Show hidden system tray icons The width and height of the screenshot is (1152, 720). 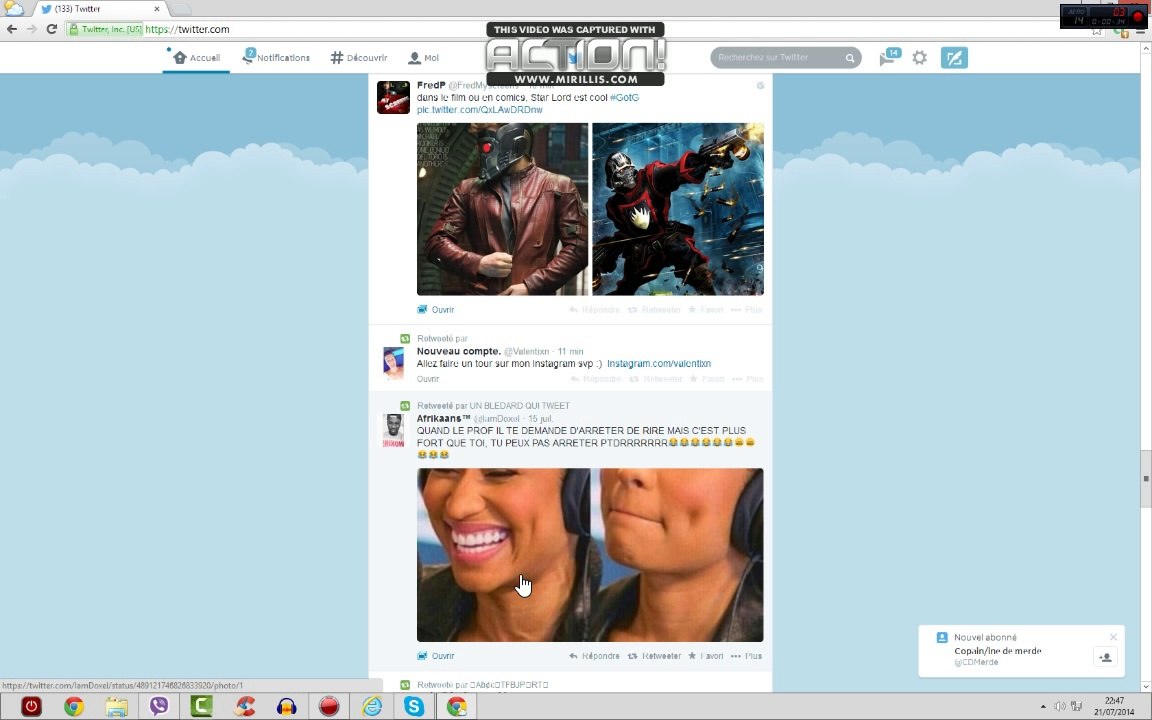click(1043, 707)
